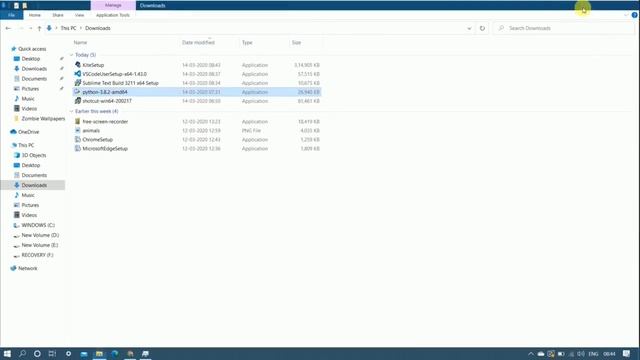Select the Manage contextual tab
The image size is (640, 360).
point(113,5)
